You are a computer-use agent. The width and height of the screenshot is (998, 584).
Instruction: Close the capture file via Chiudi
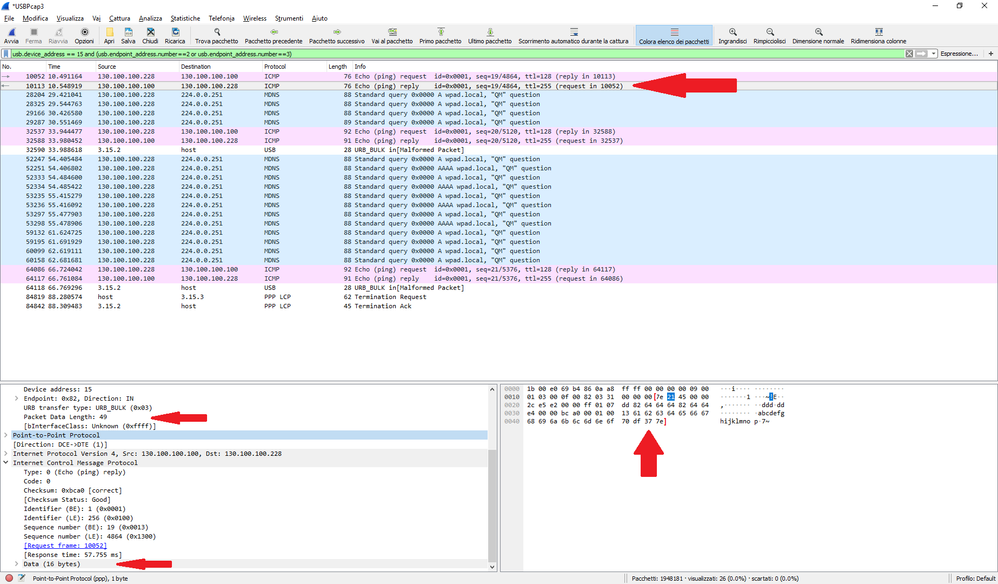point(150,35)
